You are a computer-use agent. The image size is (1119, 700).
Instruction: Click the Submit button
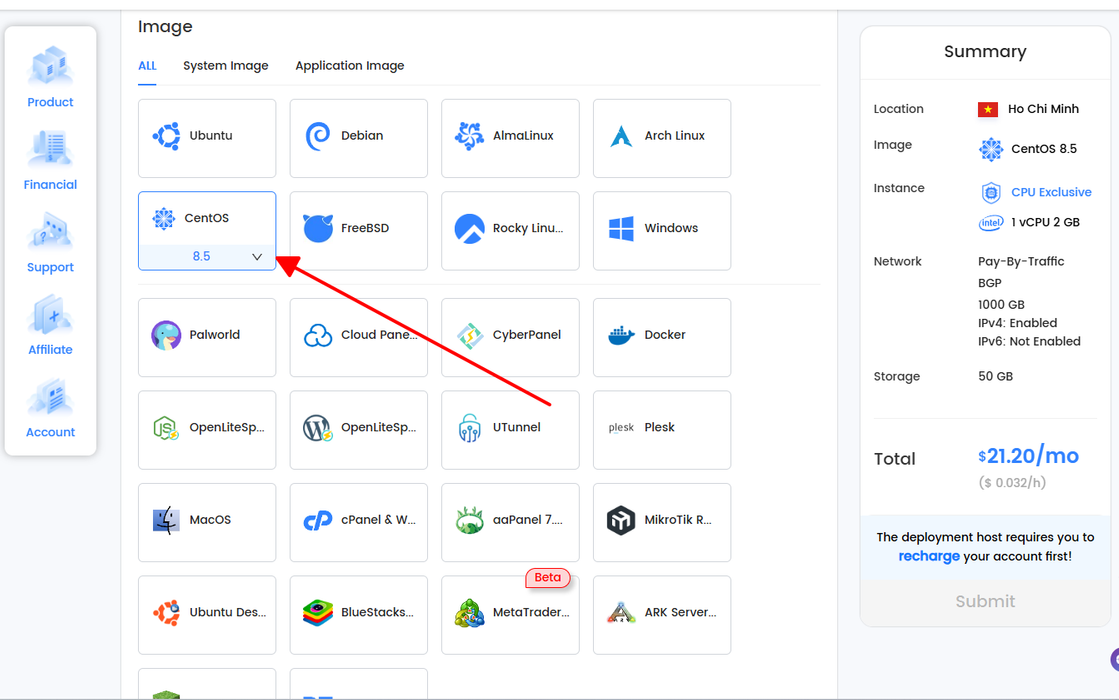tap(985, 602)
